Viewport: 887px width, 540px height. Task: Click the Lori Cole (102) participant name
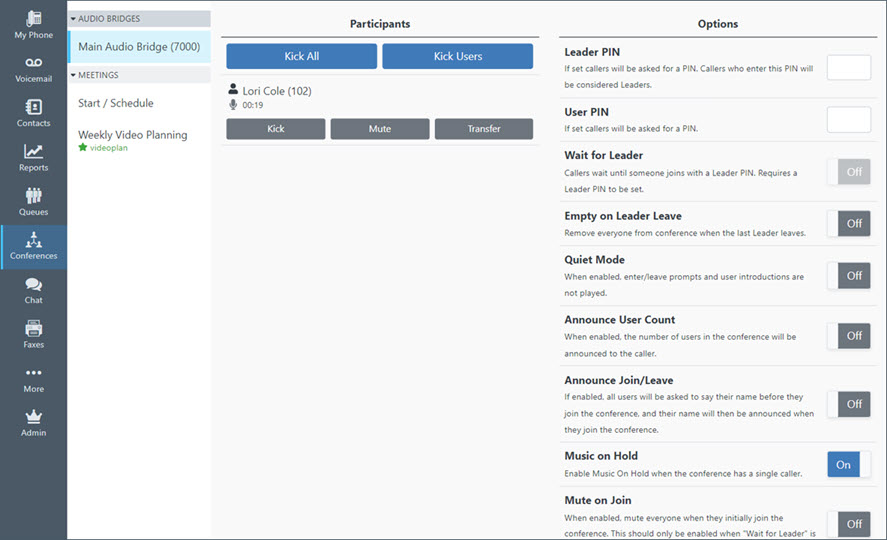(x=277, y=91)
